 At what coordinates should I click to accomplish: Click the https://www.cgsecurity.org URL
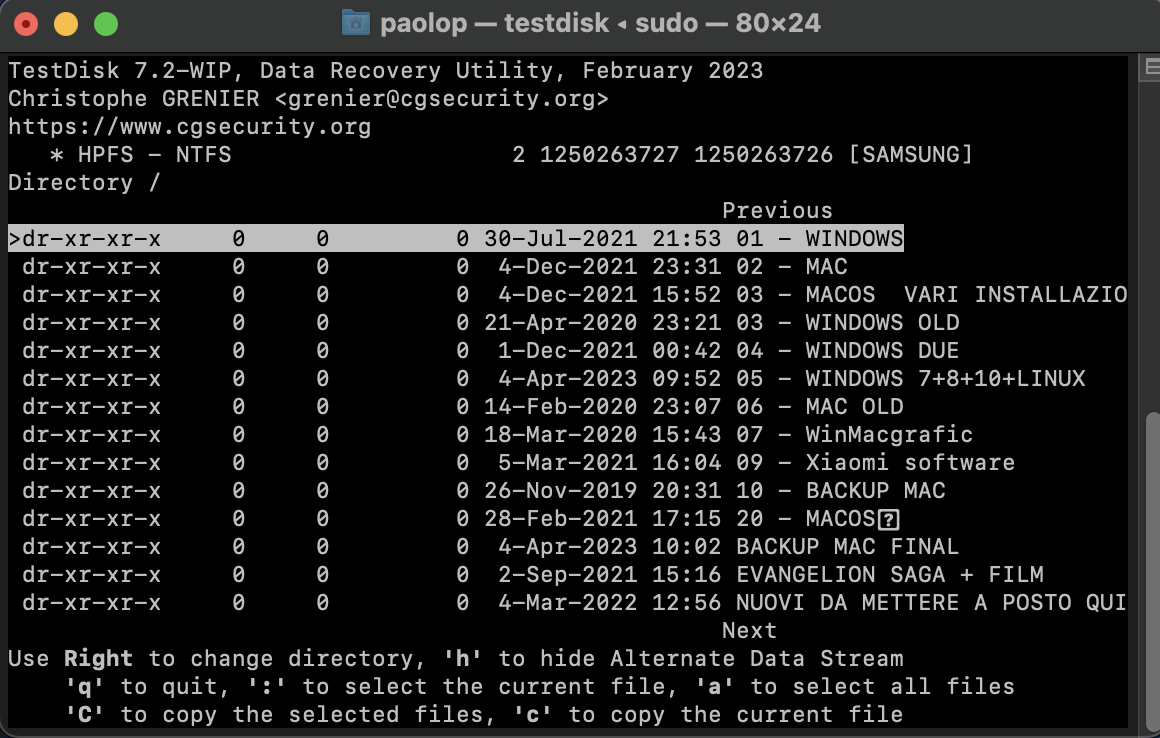tap(189, 126)
